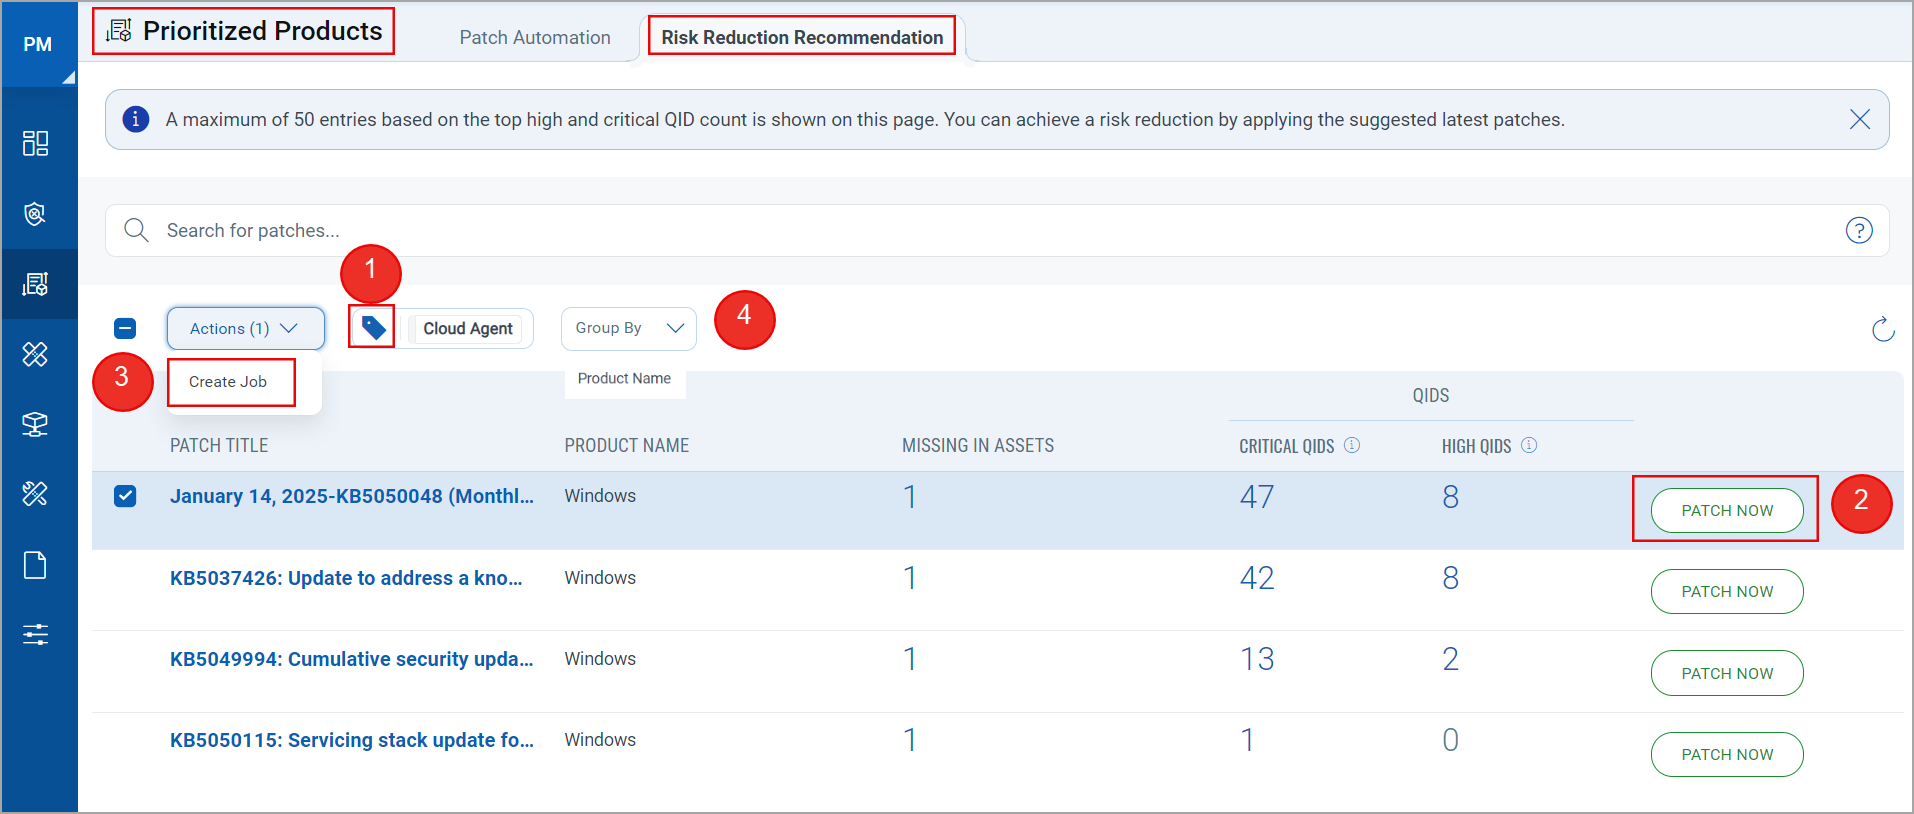
Task: Open the dashboard icon in sidebar
Action: (x=35, y=143)
